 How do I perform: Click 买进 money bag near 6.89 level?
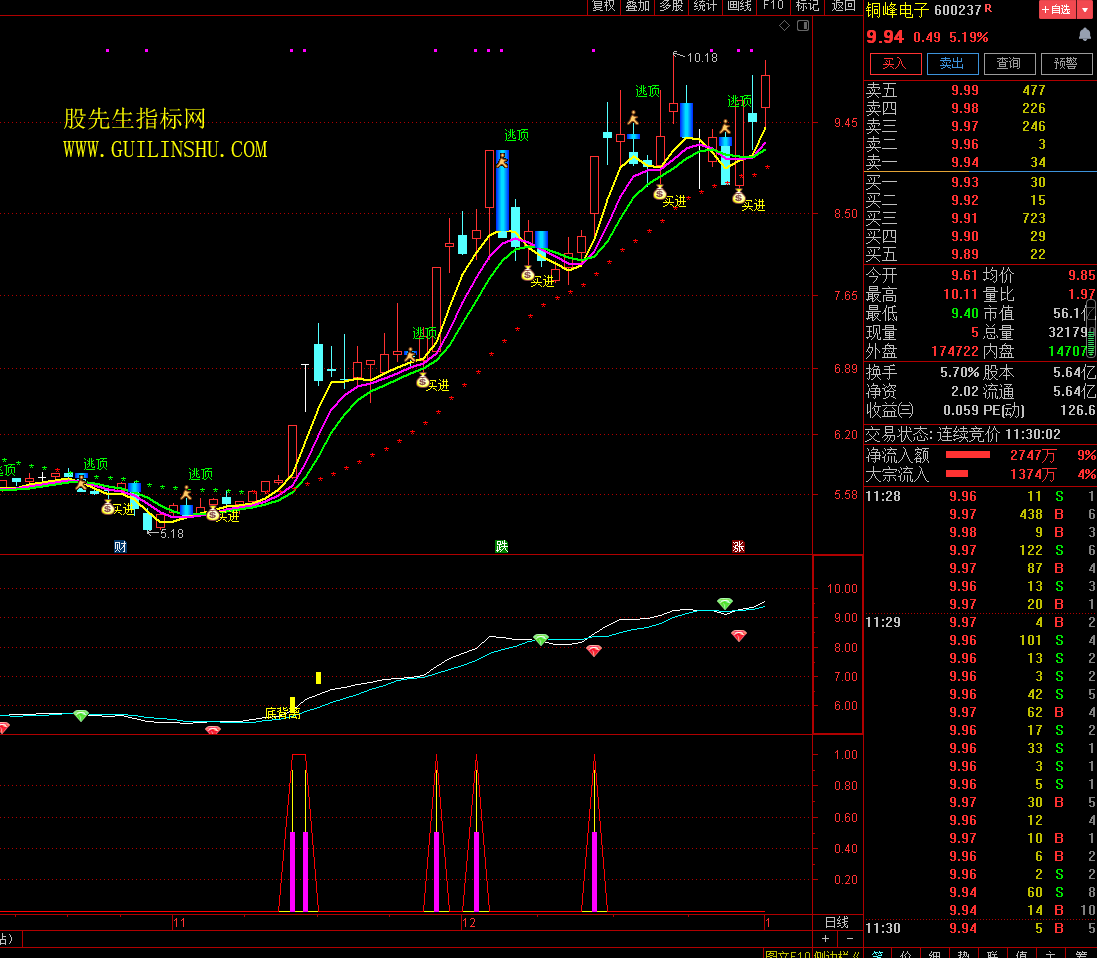[x=423, y=381]
